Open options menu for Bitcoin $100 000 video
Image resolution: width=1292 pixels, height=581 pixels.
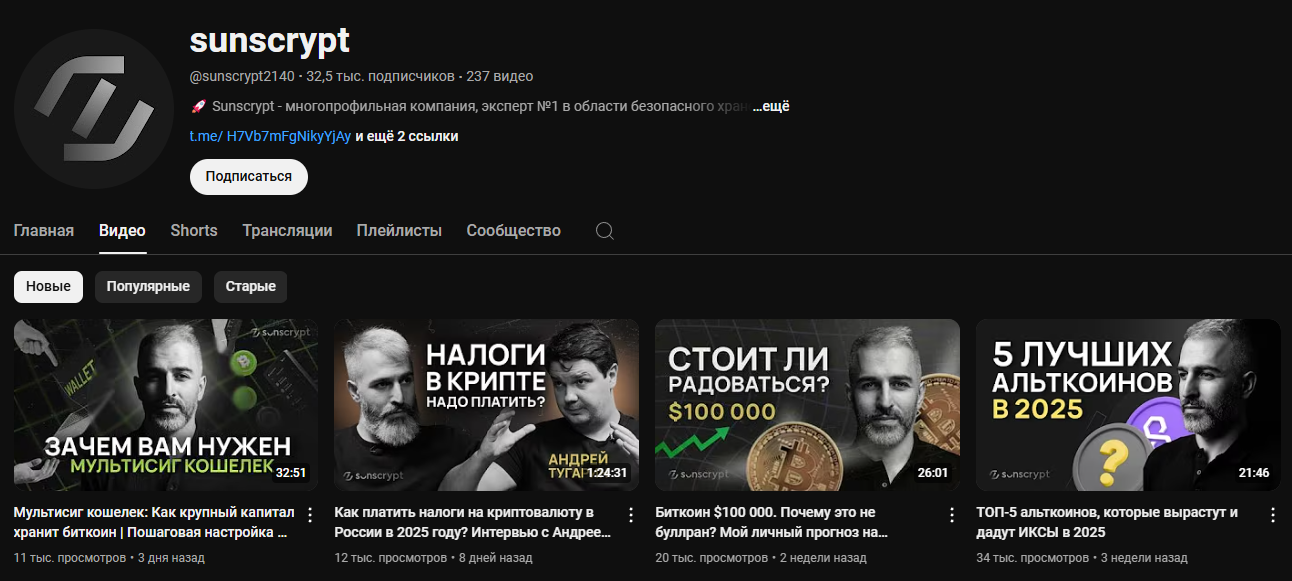[952, 515]
